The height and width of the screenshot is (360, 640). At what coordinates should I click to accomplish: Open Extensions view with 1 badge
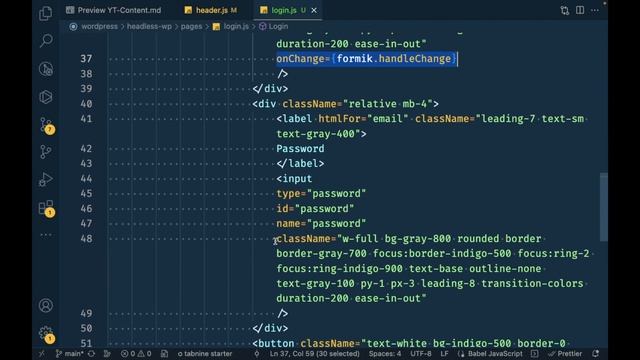pos(46,208)
